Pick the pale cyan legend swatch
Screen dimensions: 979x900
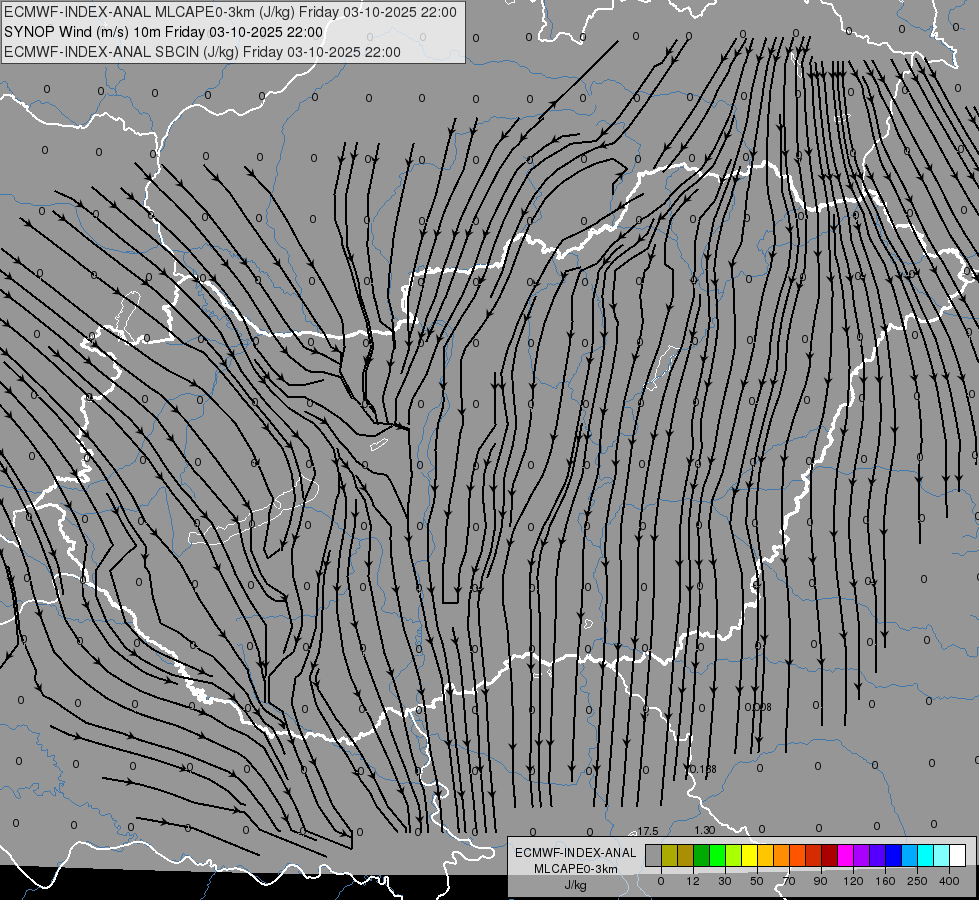tap(942, 856)
